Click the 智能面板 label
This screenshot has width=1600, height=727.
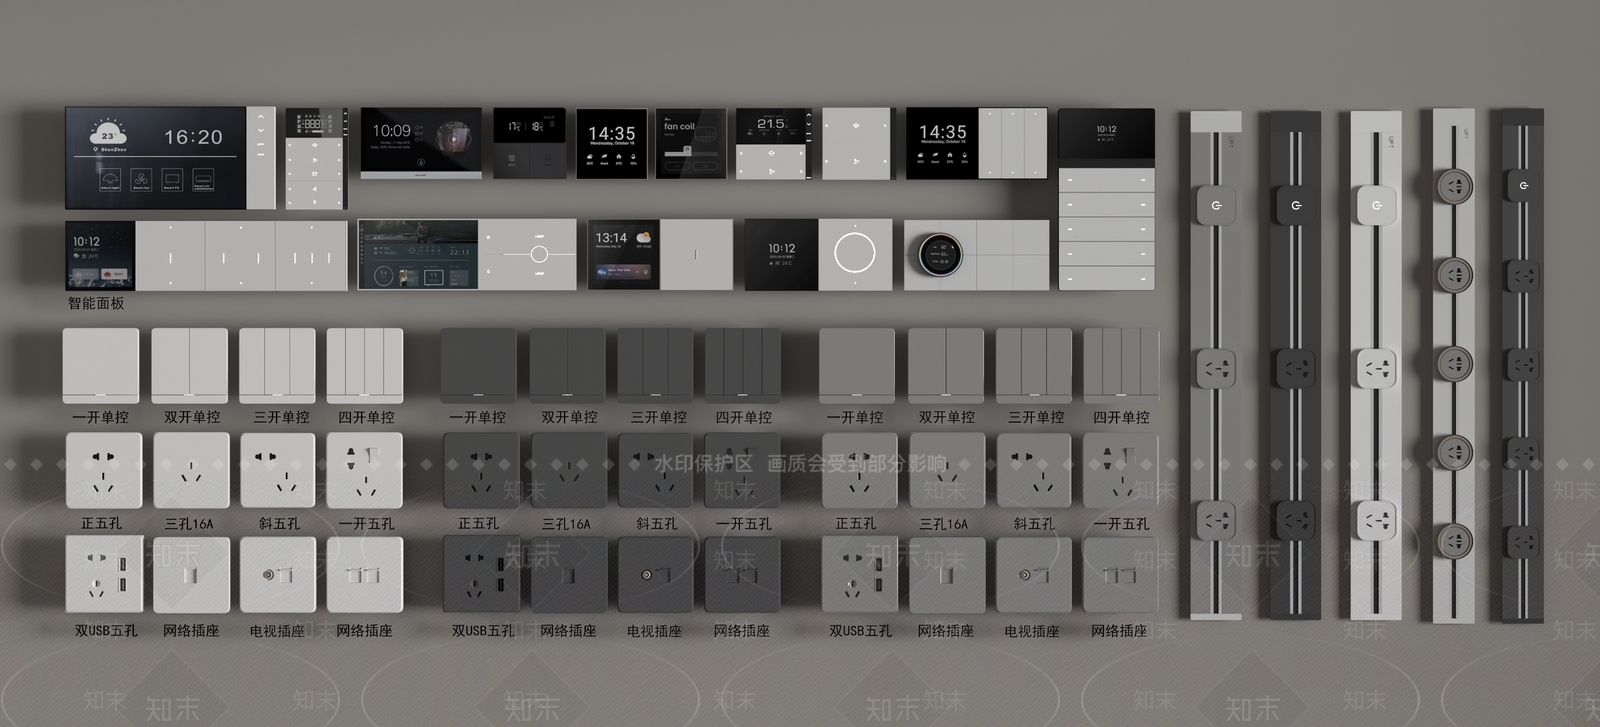coord(96,303)
